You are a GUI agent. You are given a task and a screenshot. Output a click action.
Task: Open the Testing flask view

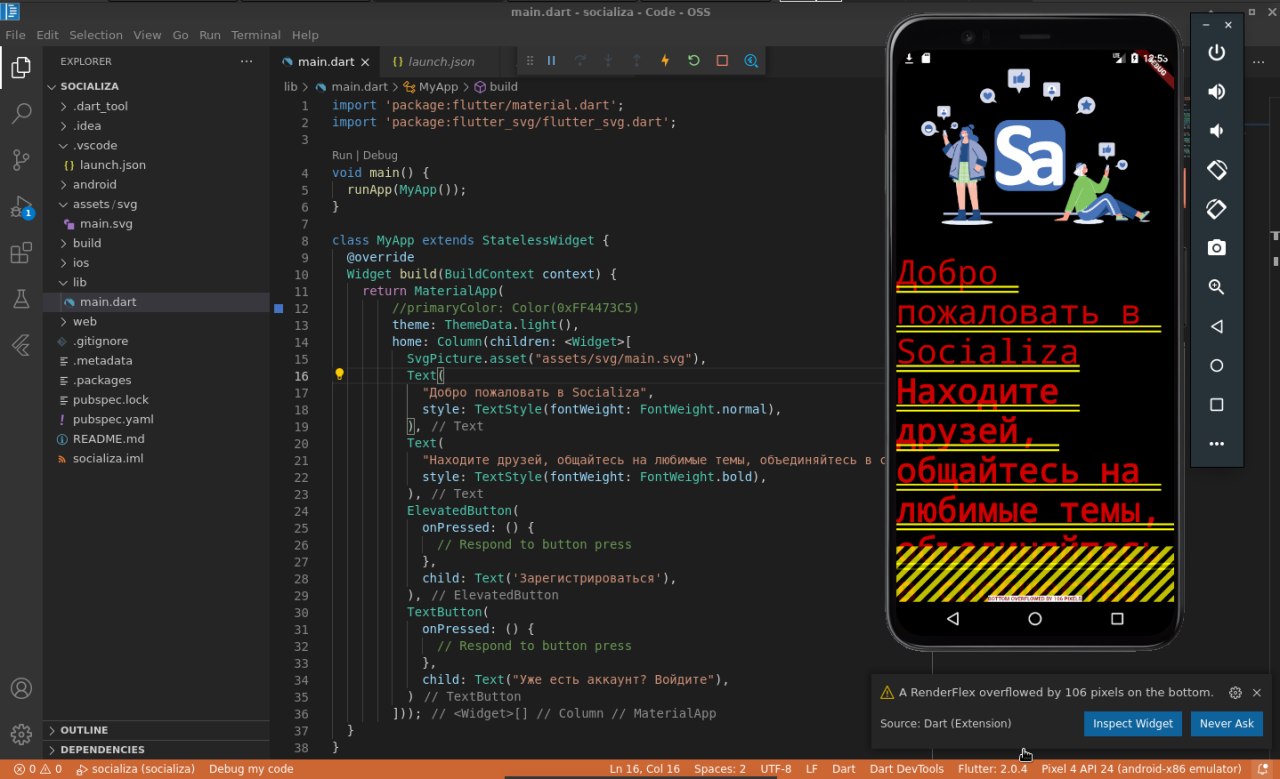click(x=21, y=299)
